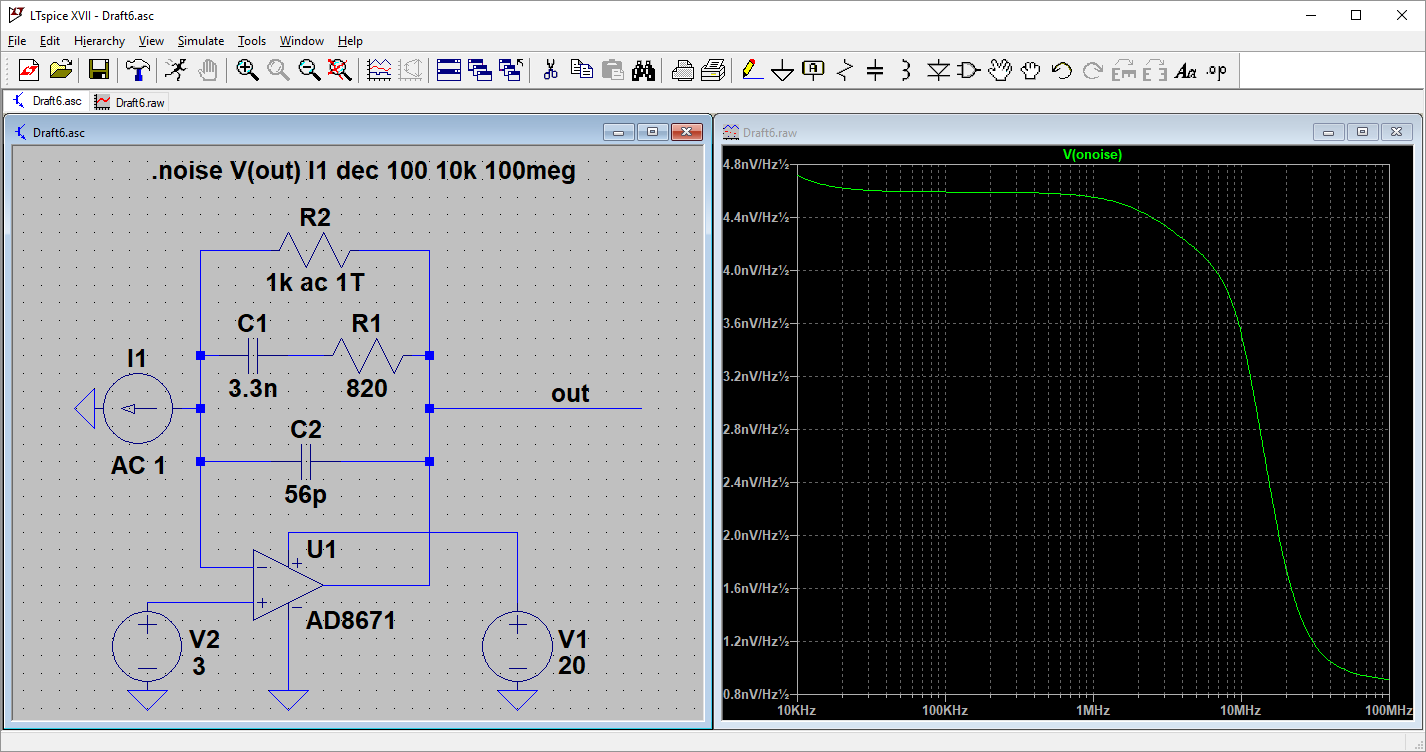1426x752 pixels.
Task: Select the C1 capacitor label
Action: [x=252, y=323]
